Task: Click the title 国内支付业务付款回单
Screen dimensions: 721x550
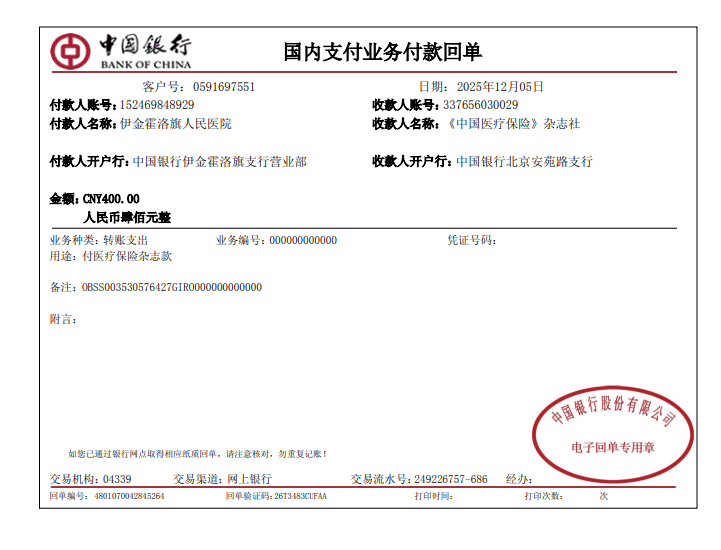Action: pos(383,52)
